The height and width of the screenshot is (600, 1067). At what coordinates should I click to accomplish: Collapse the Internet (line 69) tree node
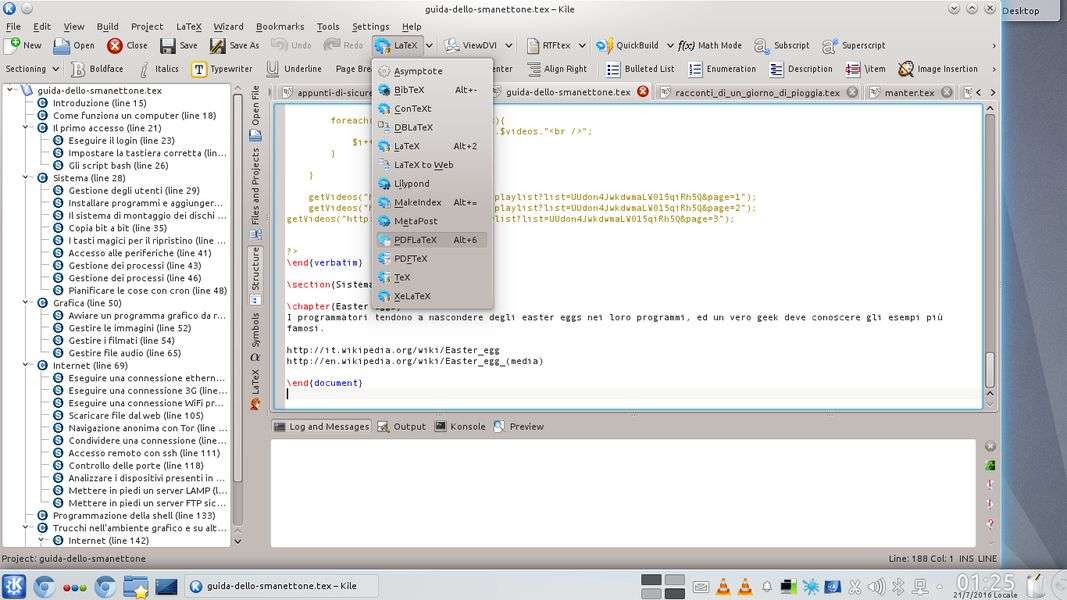click(26, 366)
